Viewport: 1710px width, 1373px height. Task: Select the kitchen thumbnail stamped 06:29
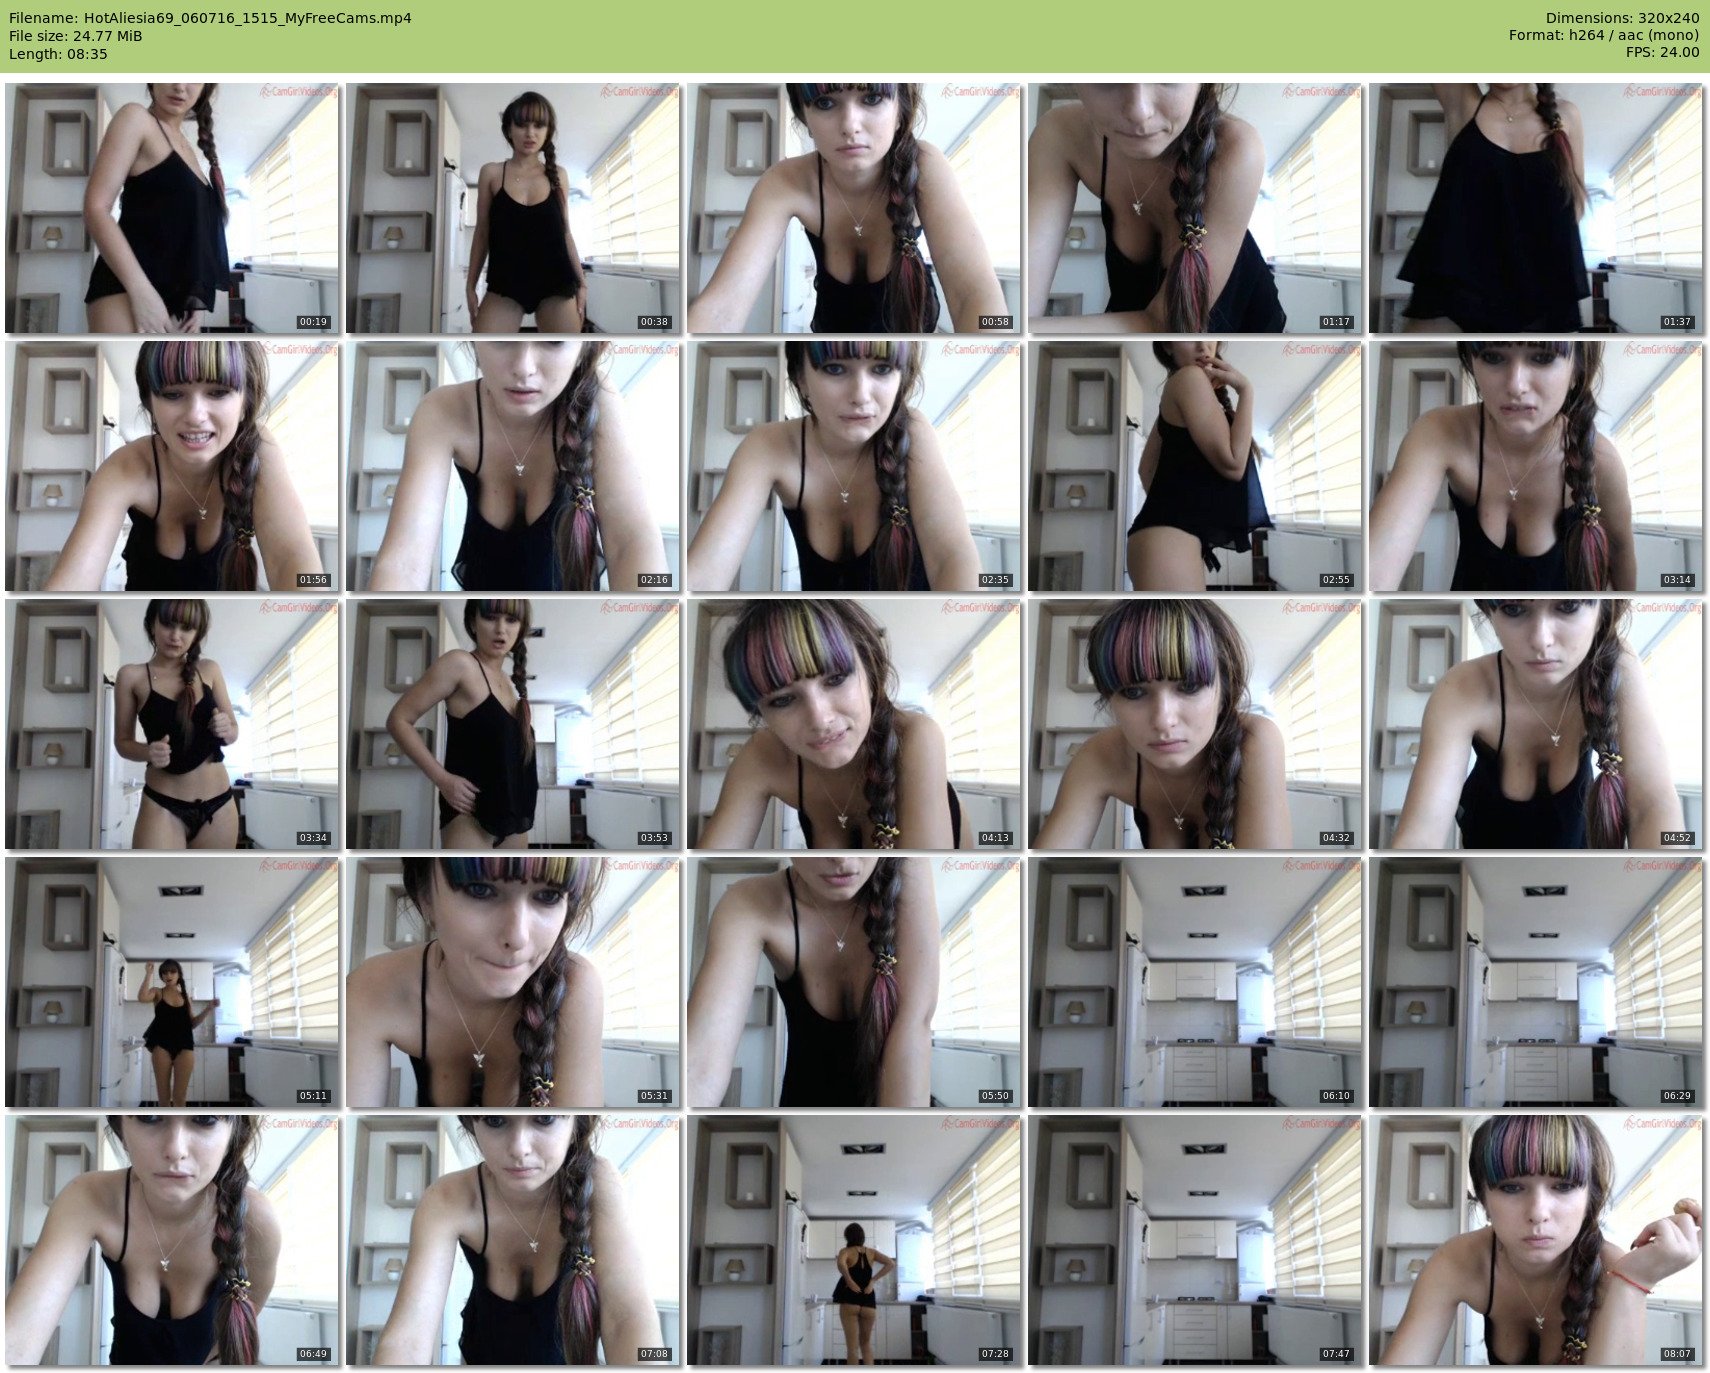(x=1536, y=982)
